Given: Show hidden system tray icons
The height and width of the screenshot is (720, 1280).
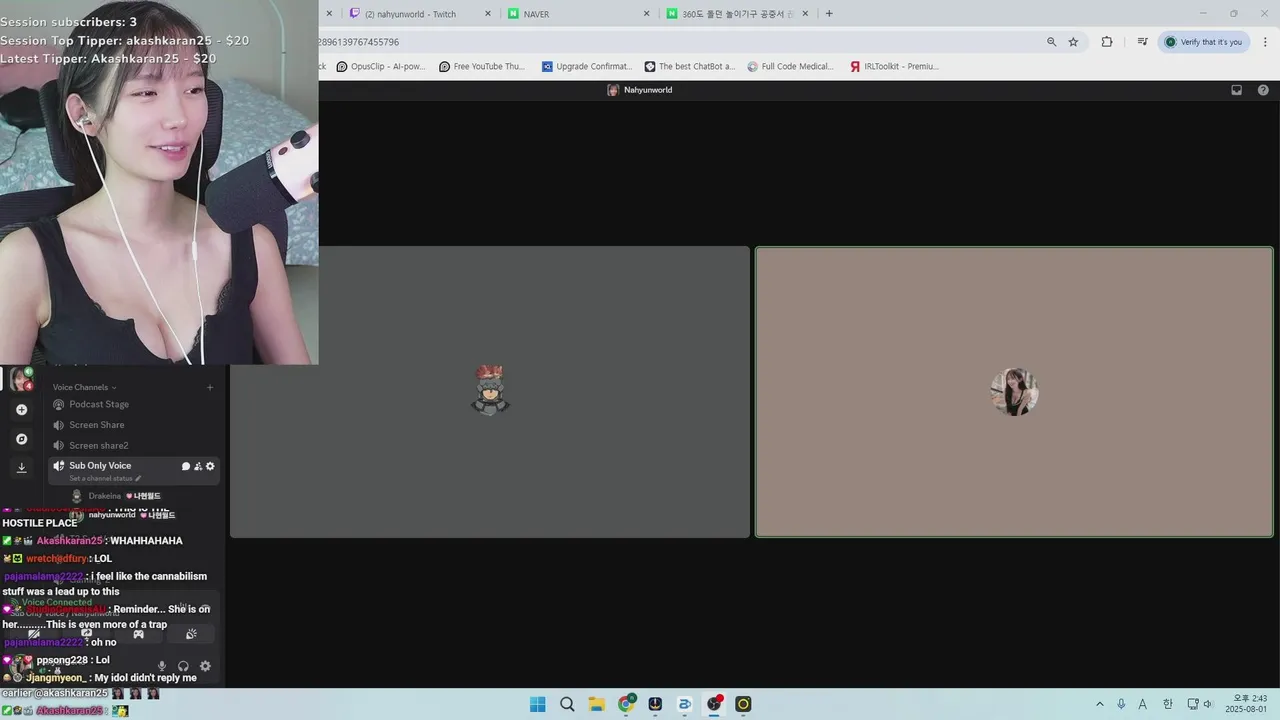Looking at the screenshot, I should click(x=1100, y=704).
